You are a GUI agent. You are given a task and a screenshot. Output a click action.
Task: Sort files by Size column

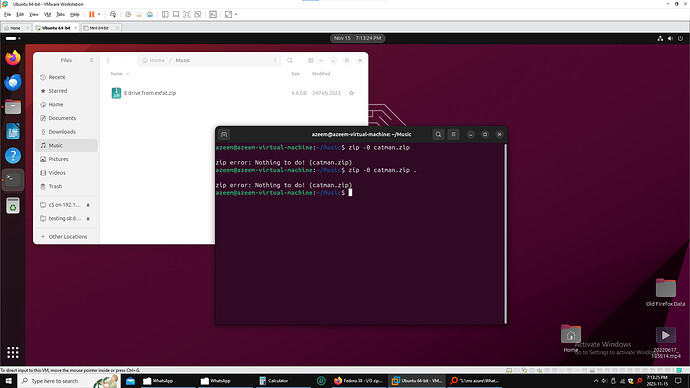click(x=295, y=73)
